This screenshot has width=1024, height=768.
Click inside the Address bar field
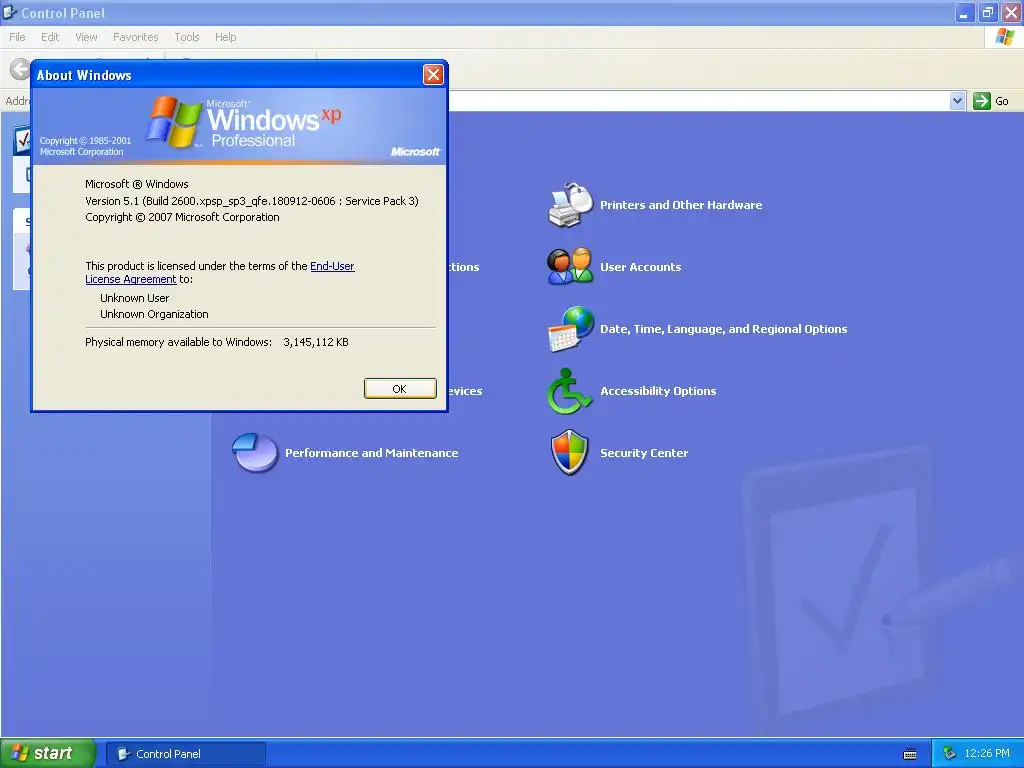(698, 101)
